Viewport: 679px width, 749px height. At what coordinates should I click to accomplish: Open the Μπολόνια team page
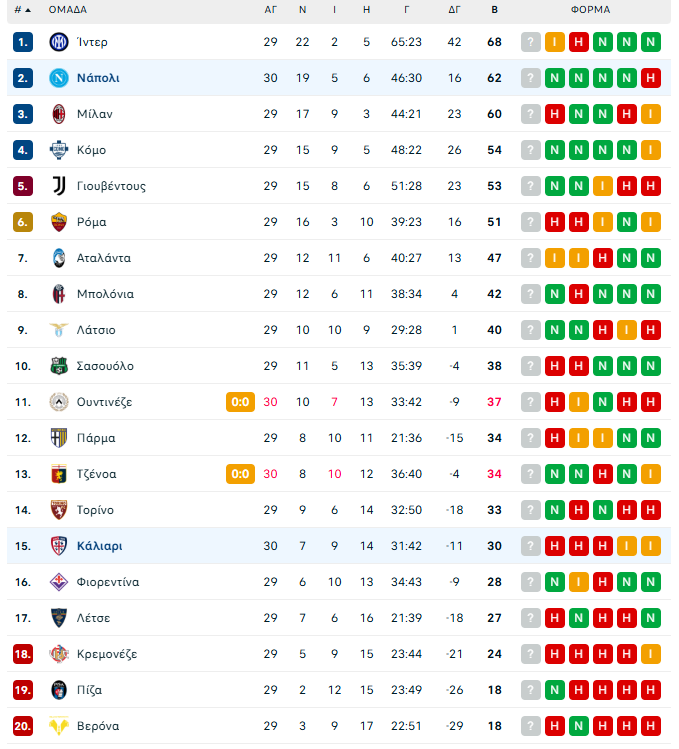pos(105,294)
